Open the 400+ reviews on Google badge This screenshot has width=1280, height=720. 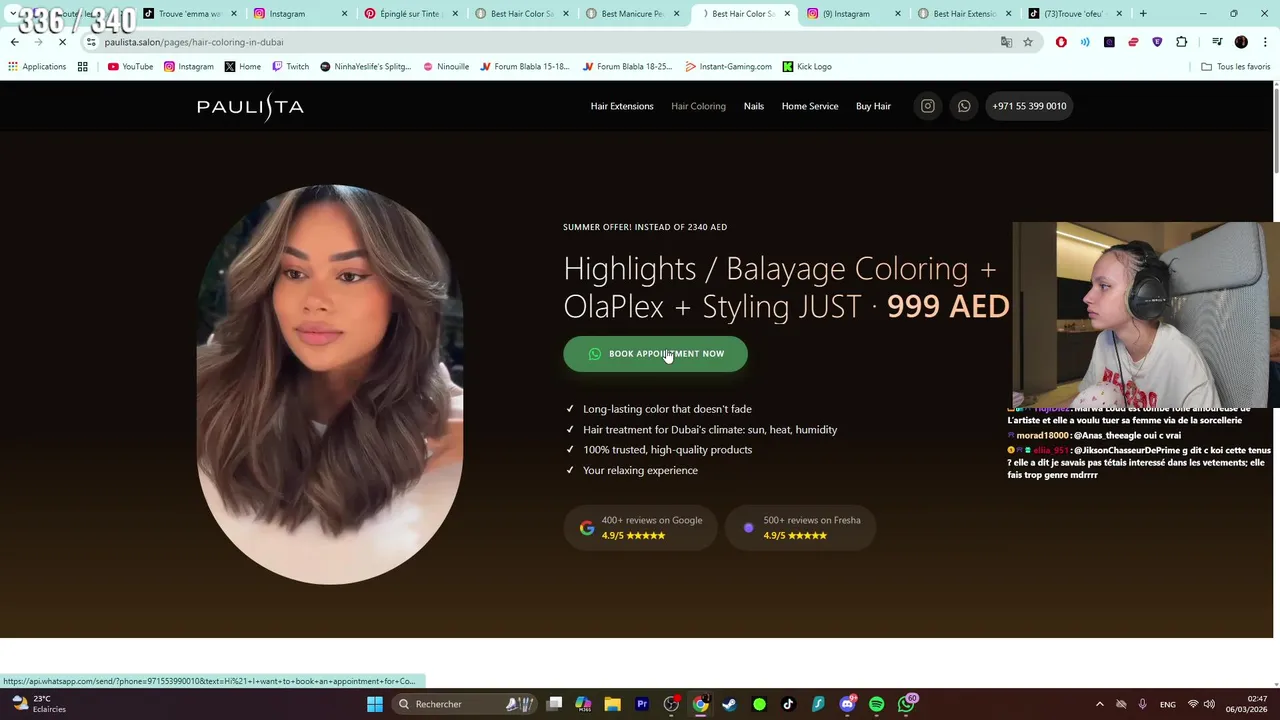tap(641, 527)
